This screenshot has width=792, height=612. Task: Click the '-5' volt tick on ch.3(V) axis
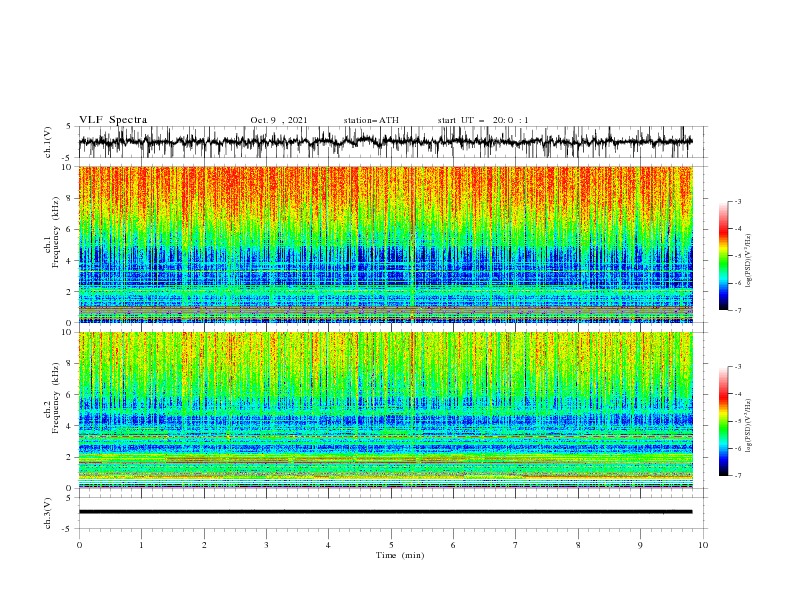pyautogui.click(x=66, y=529)
